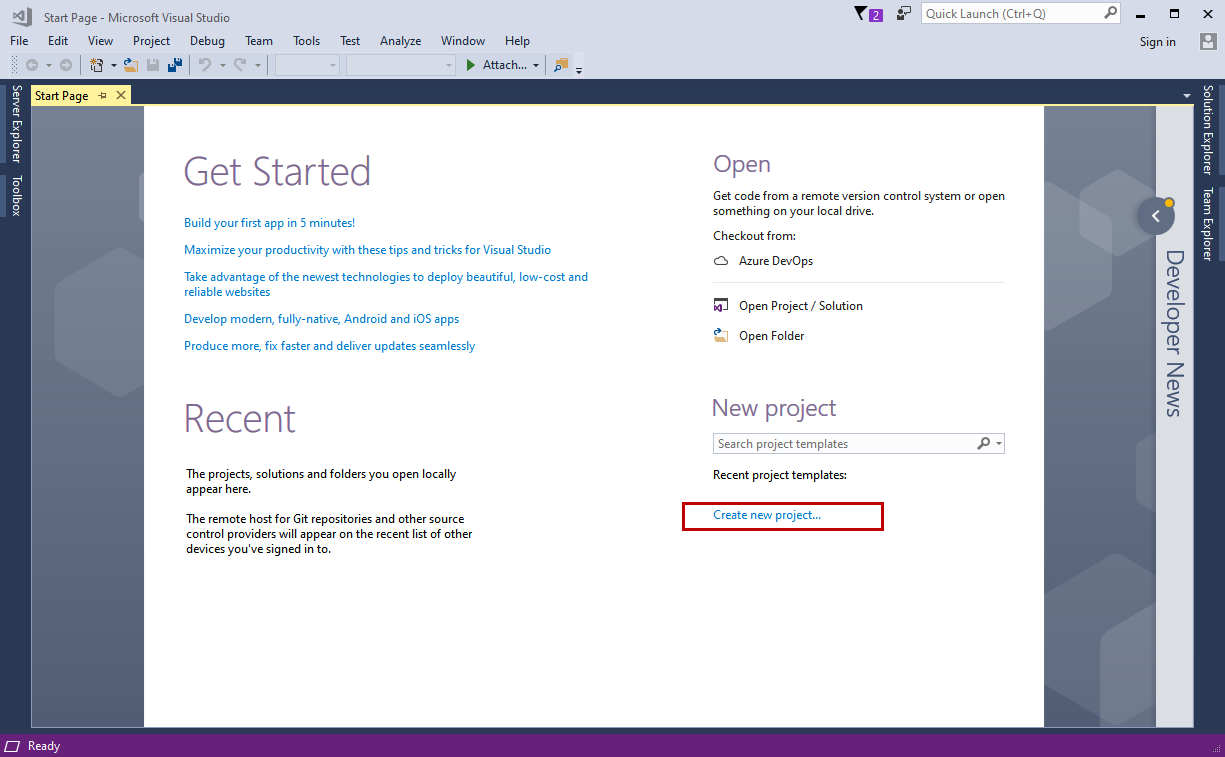
Task: Open the Solution Explorer side tab
Action: point(1208,129)
